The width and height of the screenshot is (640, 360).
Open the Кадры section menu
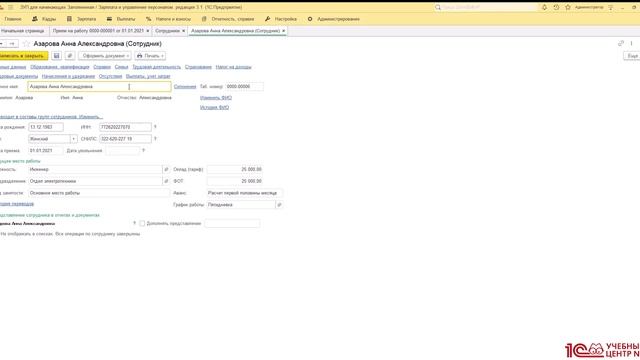(44, 19)
